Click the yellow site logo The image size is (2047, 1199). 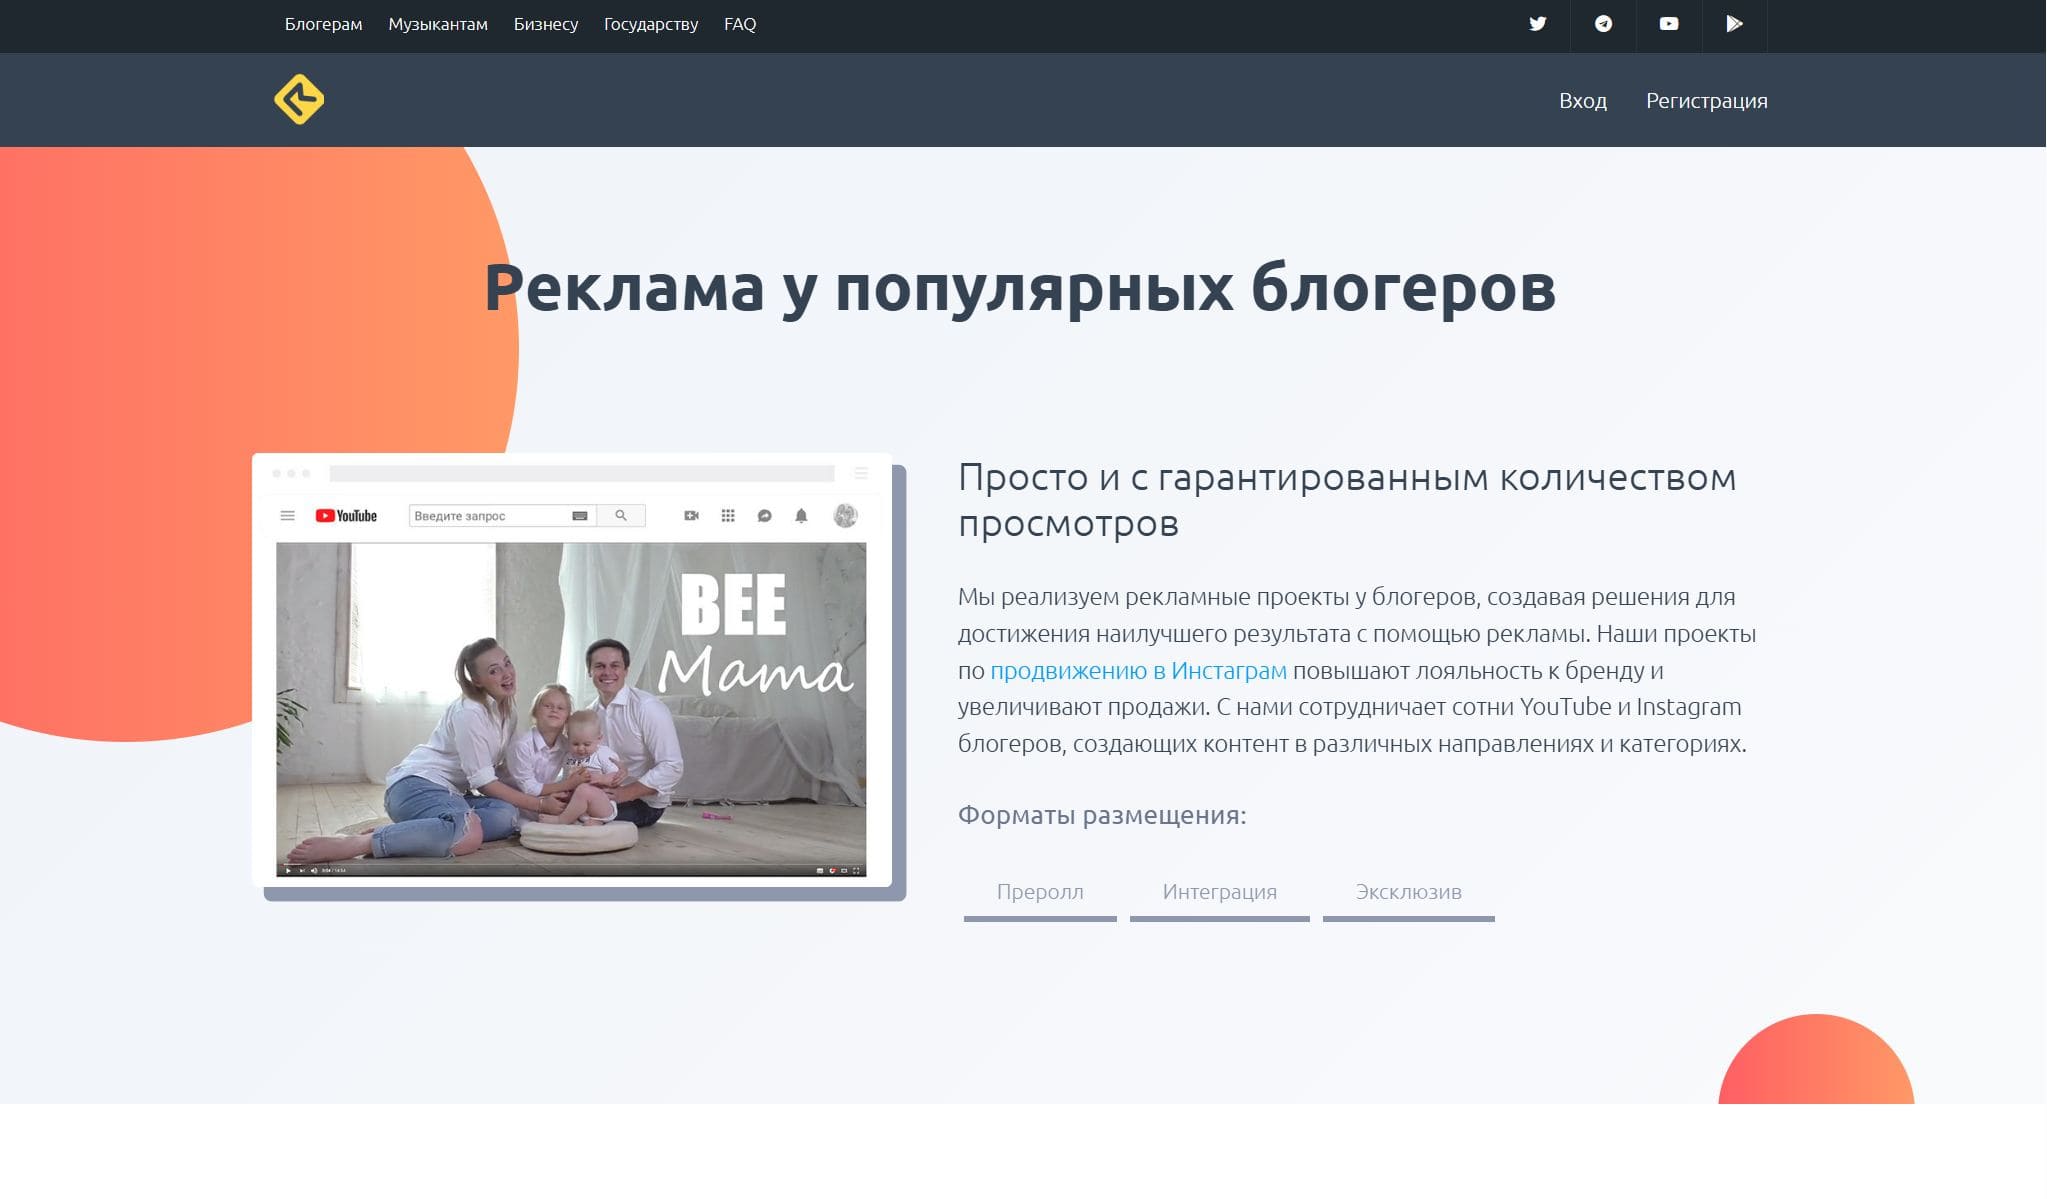coord(299,100)
